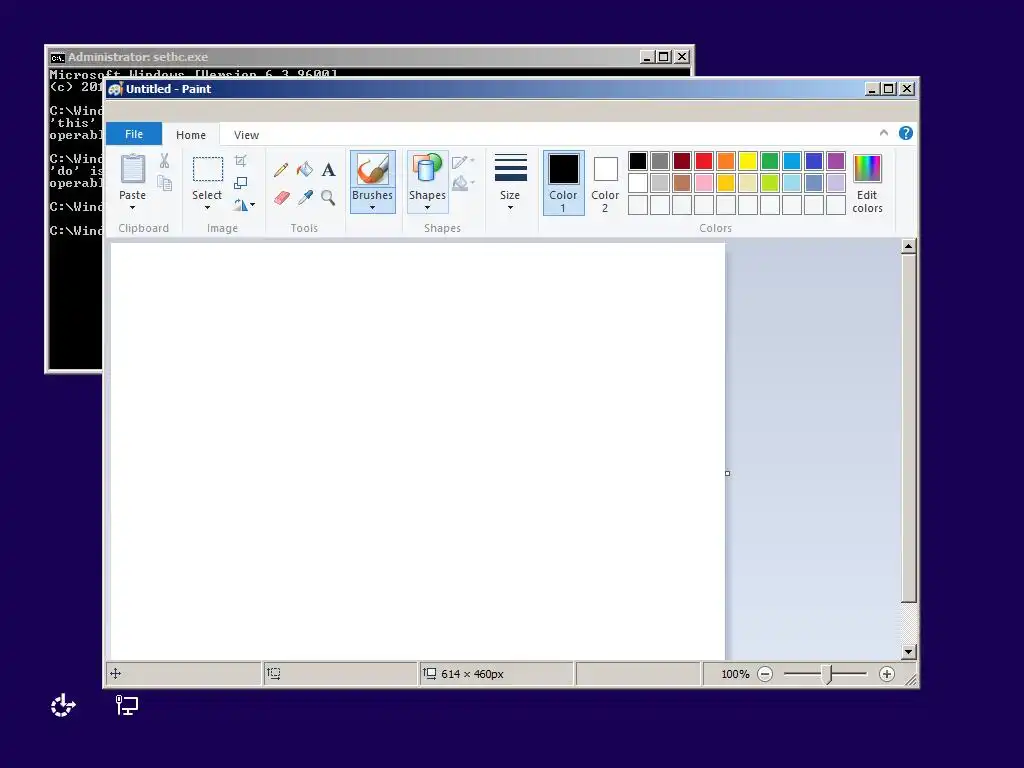1024x768 pixels.
Task: Click the Size line thickness icon
Action: (x=511, y=168)
